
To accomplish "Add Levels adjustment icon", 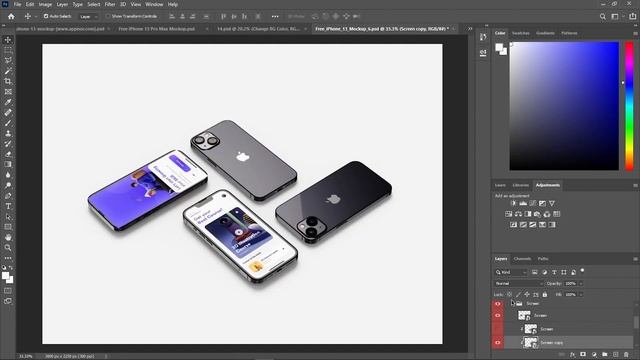I will (x=523, y=203).
